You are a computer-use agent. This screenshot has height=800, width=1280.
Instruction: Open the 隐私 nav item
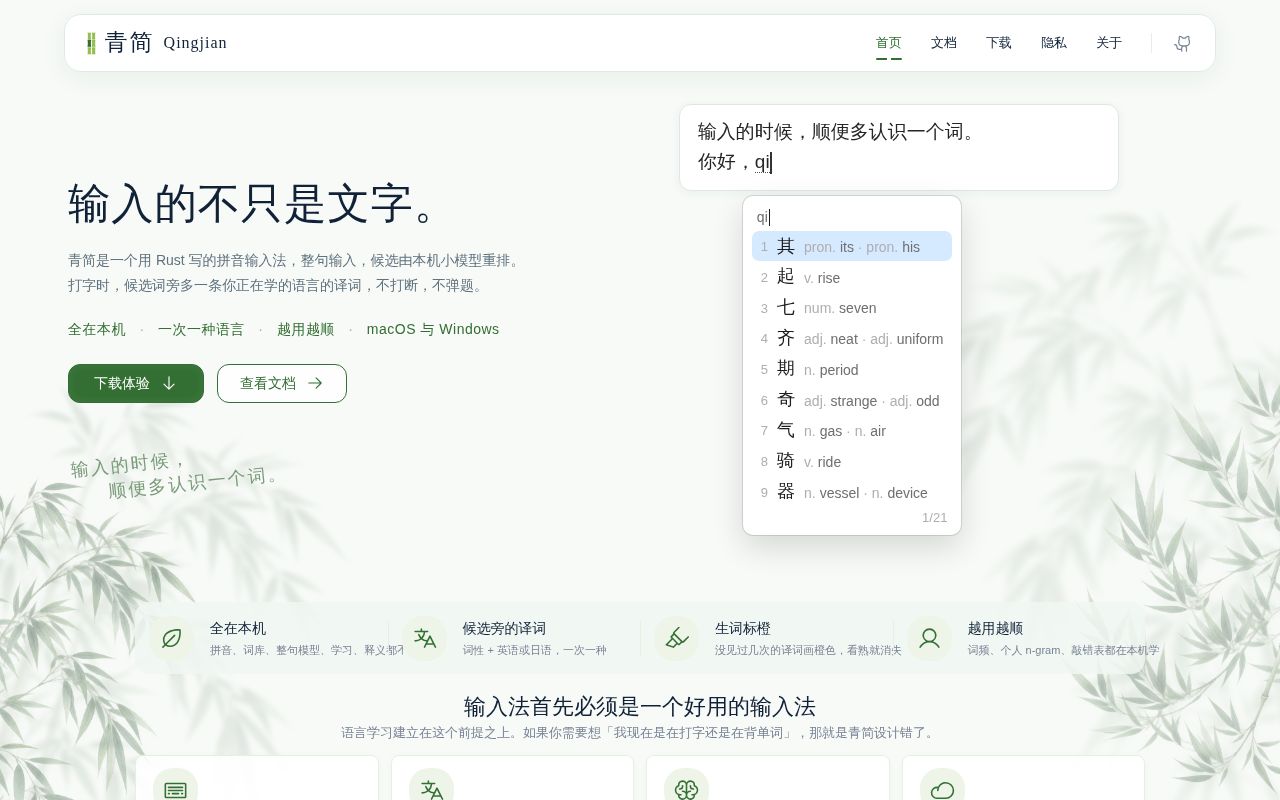coord(1054,43)
